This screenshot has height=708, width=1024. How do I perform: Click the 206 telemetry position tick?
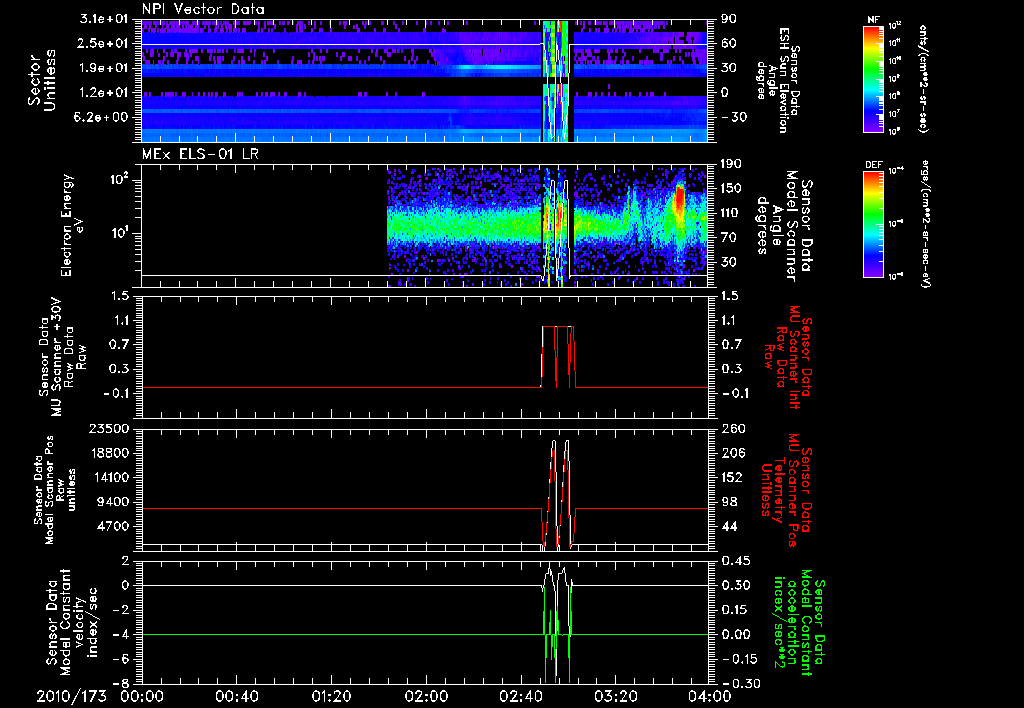pyautogui.click(x=731, y=453)
